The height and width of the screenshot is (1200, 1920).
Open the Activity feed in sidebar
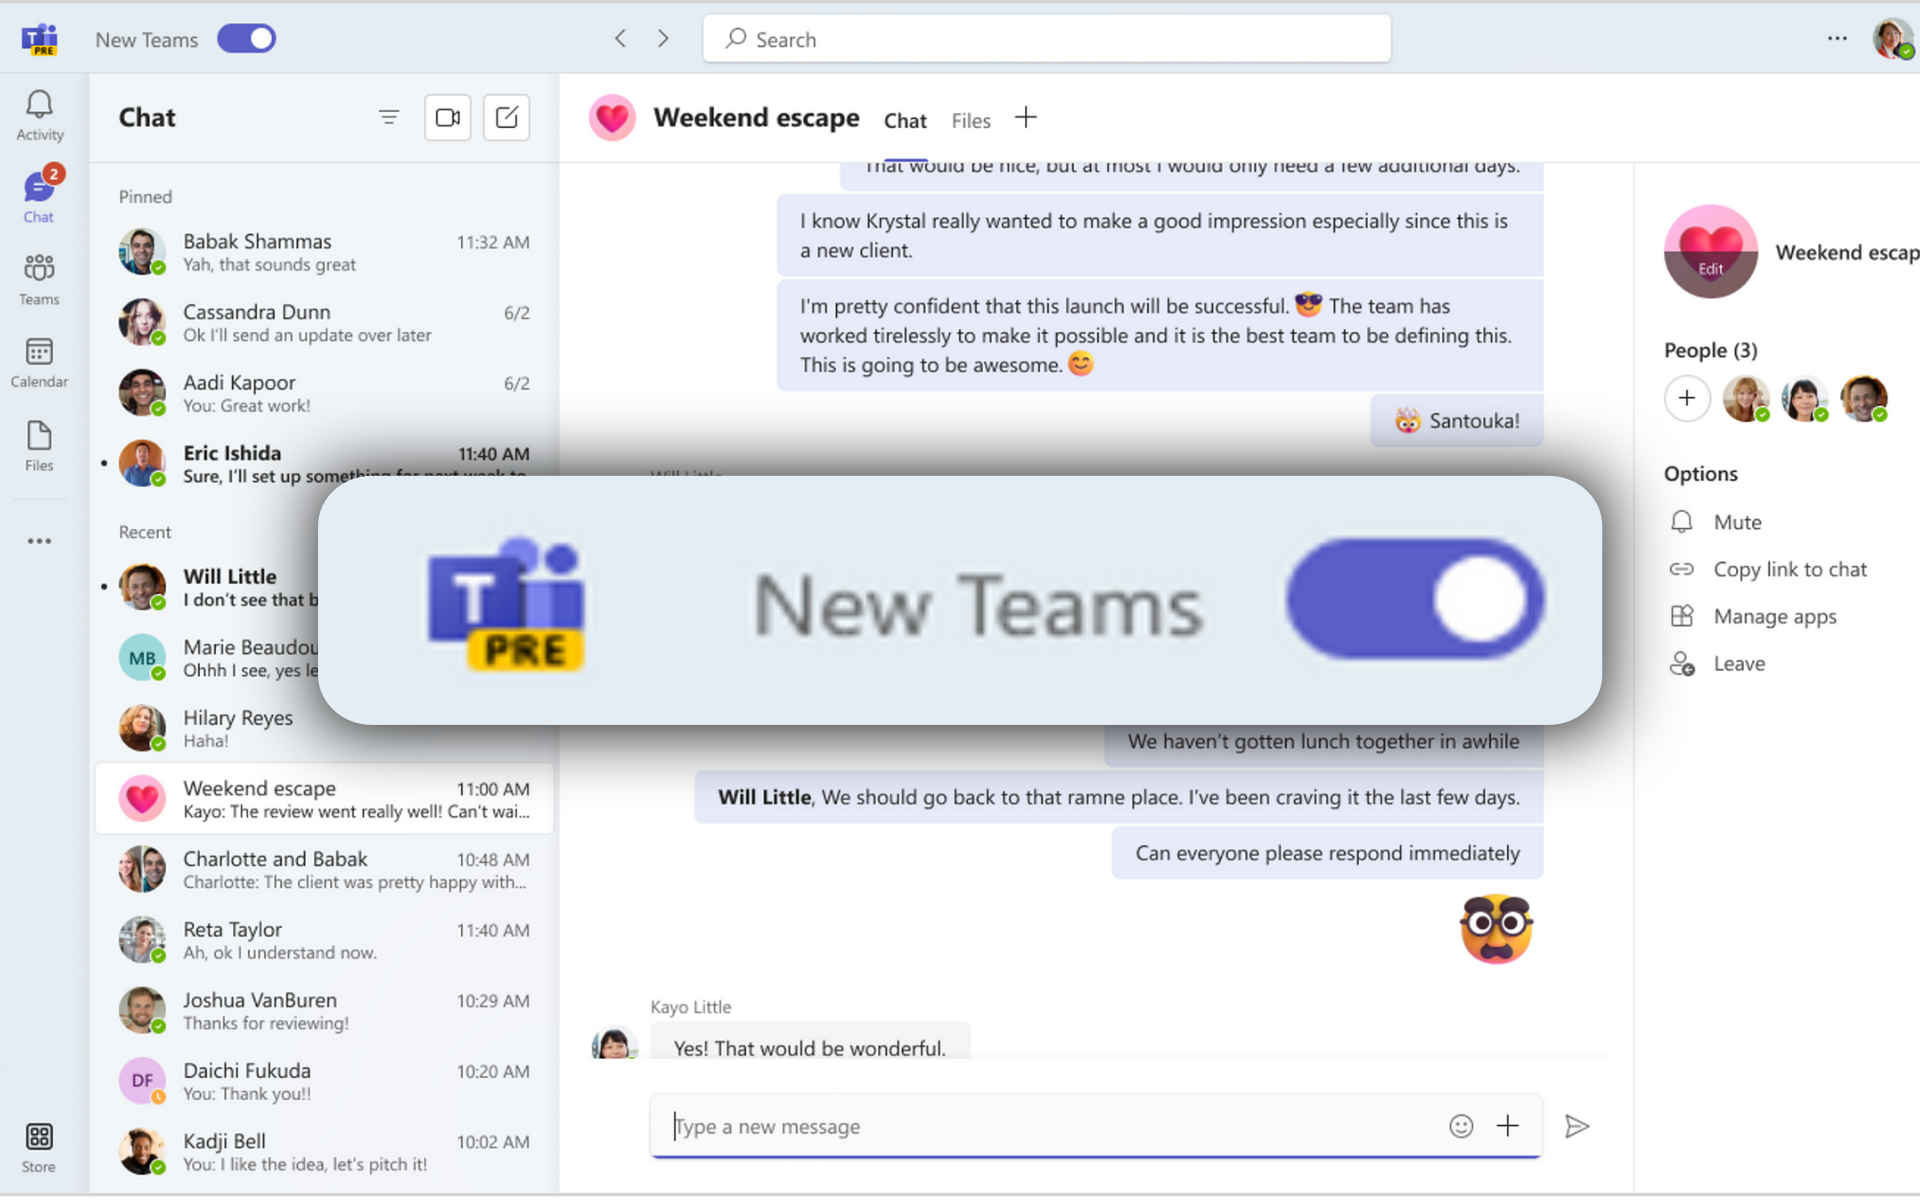click(x=39, y=116)
